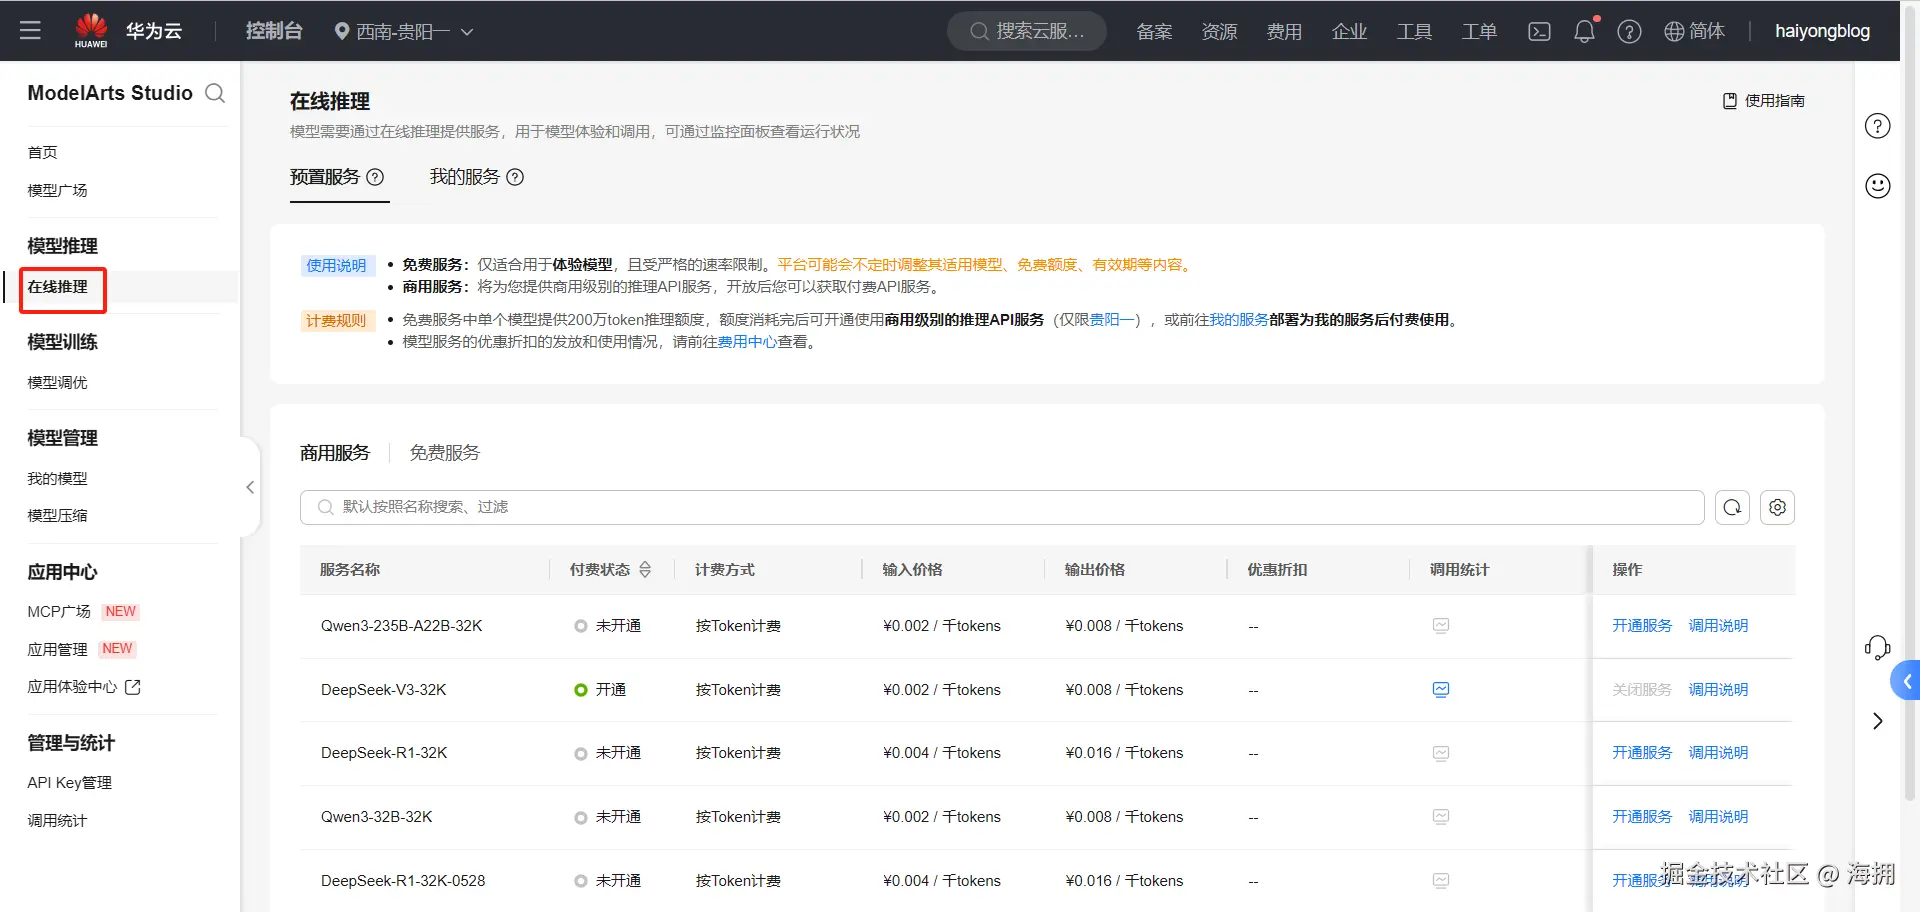Click 开通服务 for Qwen3-32B-32K
Screen dimensions: 1920x912
point(1642,817)
